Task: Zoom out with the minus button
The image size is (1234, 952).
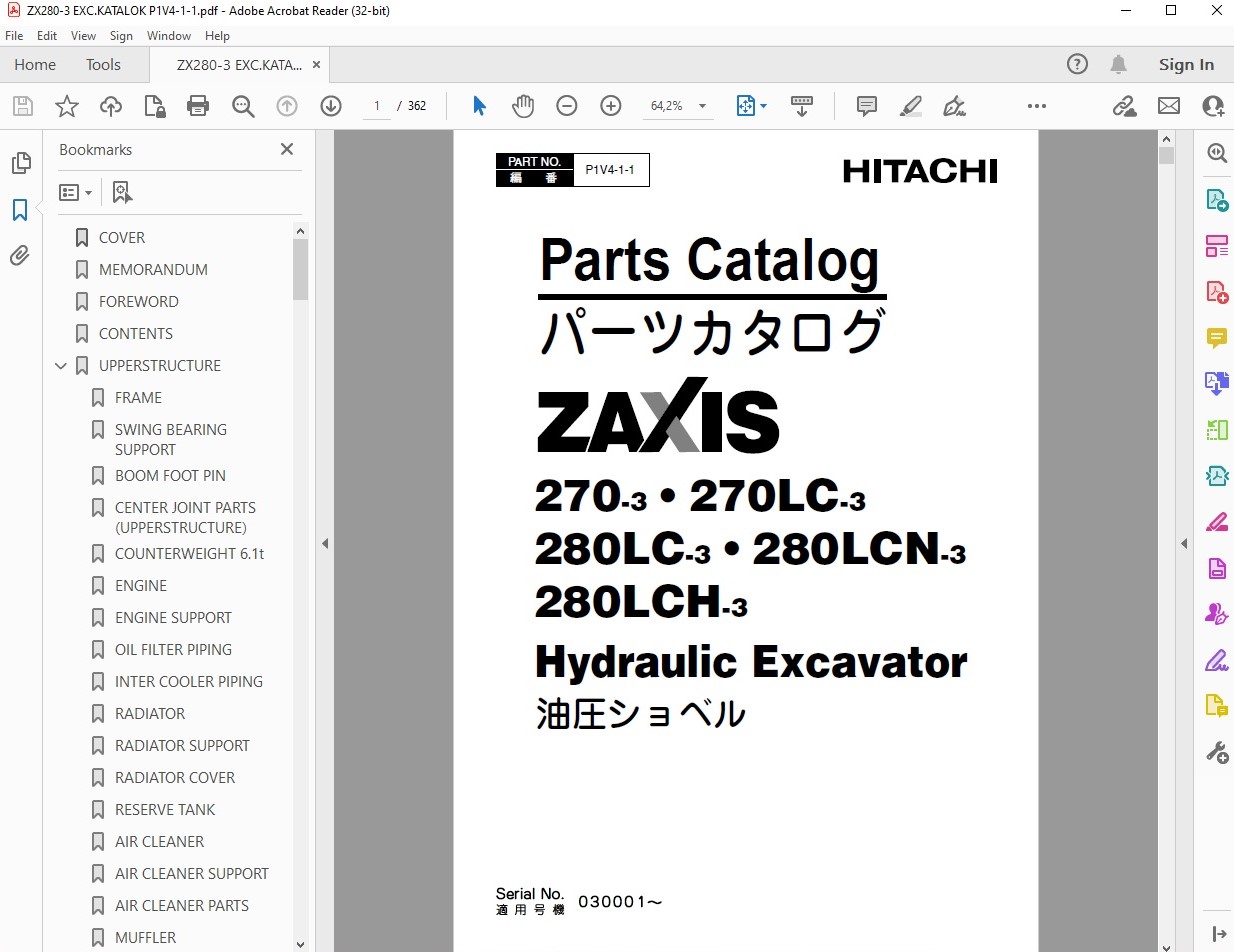Action: click(567, 106)
